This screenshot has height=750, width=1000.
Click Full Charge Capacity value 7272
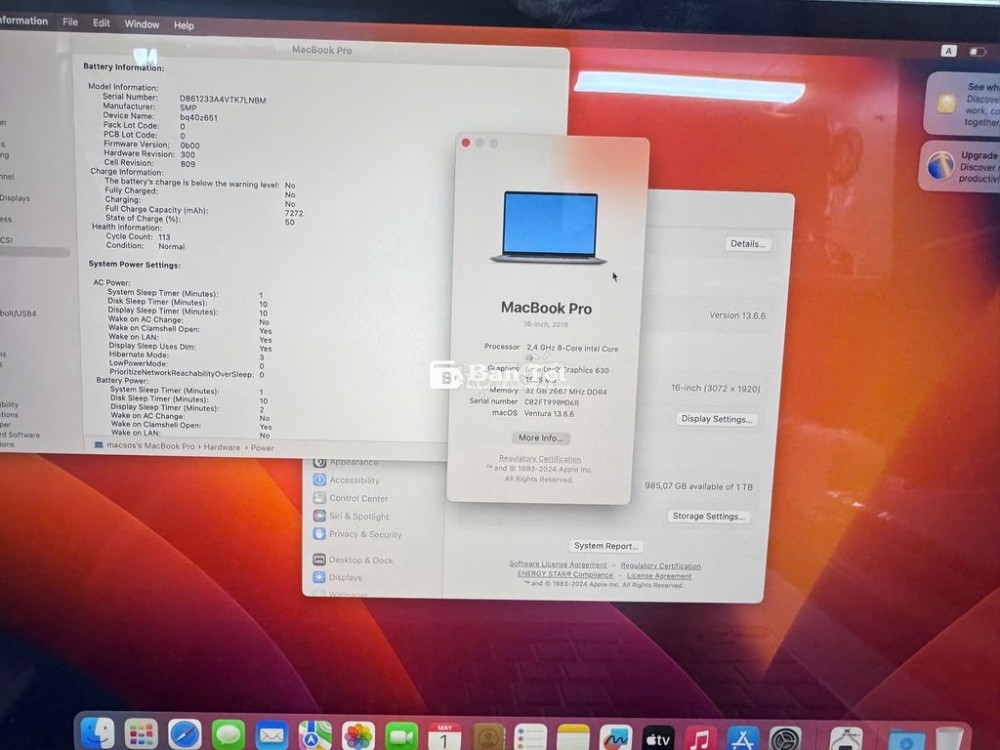(x=294, y=213)
